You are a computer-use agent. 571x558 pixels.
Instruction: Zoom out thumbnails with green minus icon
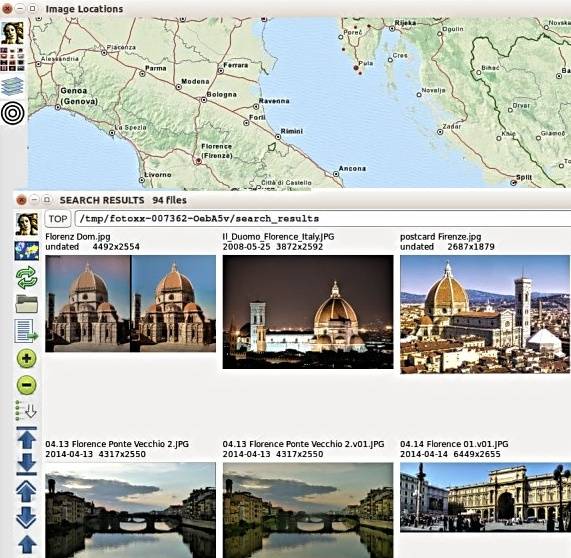click(27, 385)
